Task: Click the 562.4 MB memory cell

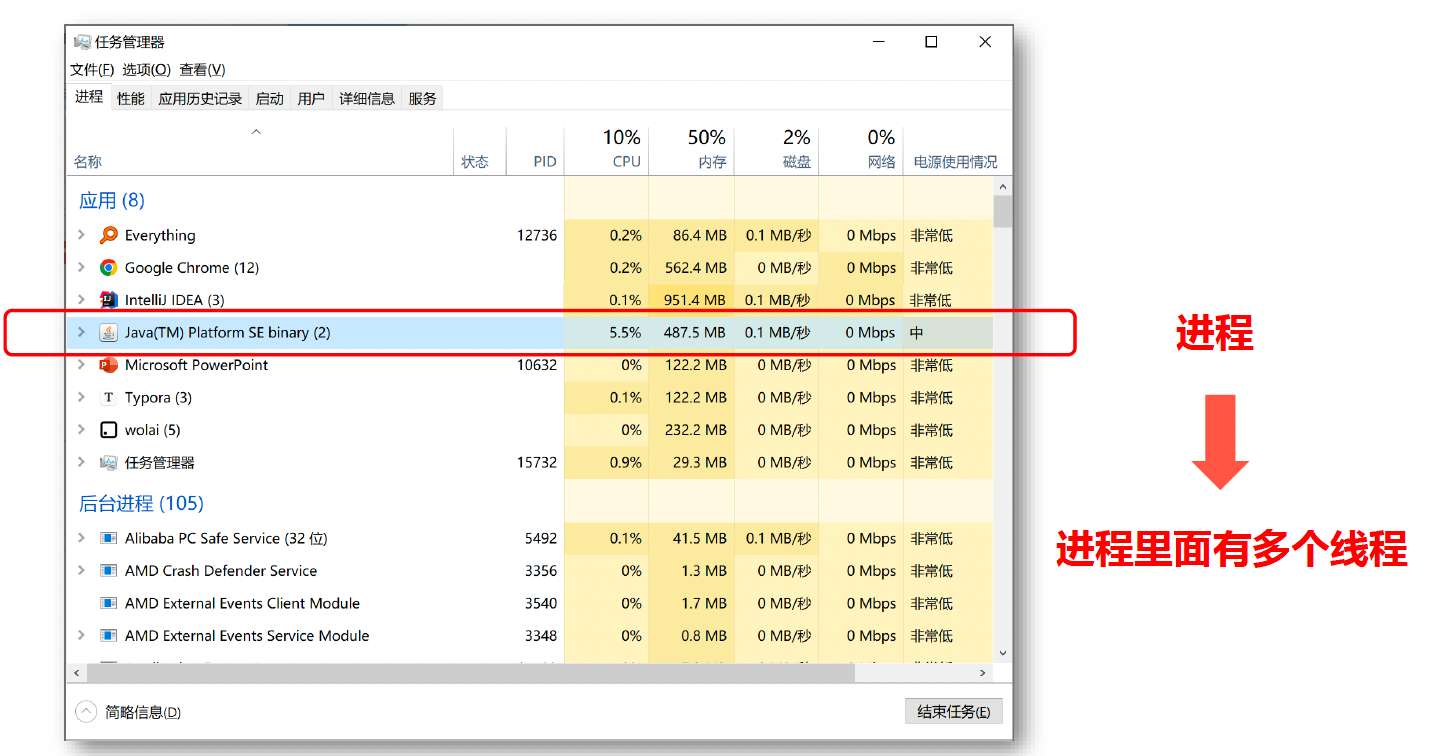Action: click(x=691, y=268)
